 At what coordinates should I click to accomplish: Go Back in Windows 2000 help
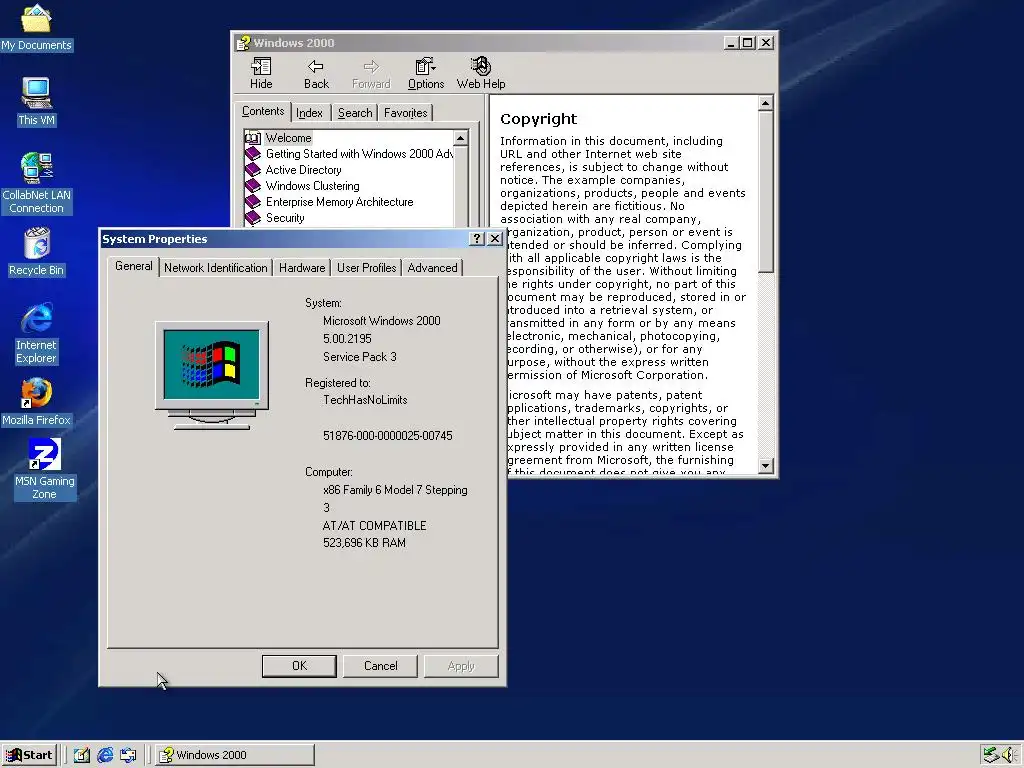[316, 73]
